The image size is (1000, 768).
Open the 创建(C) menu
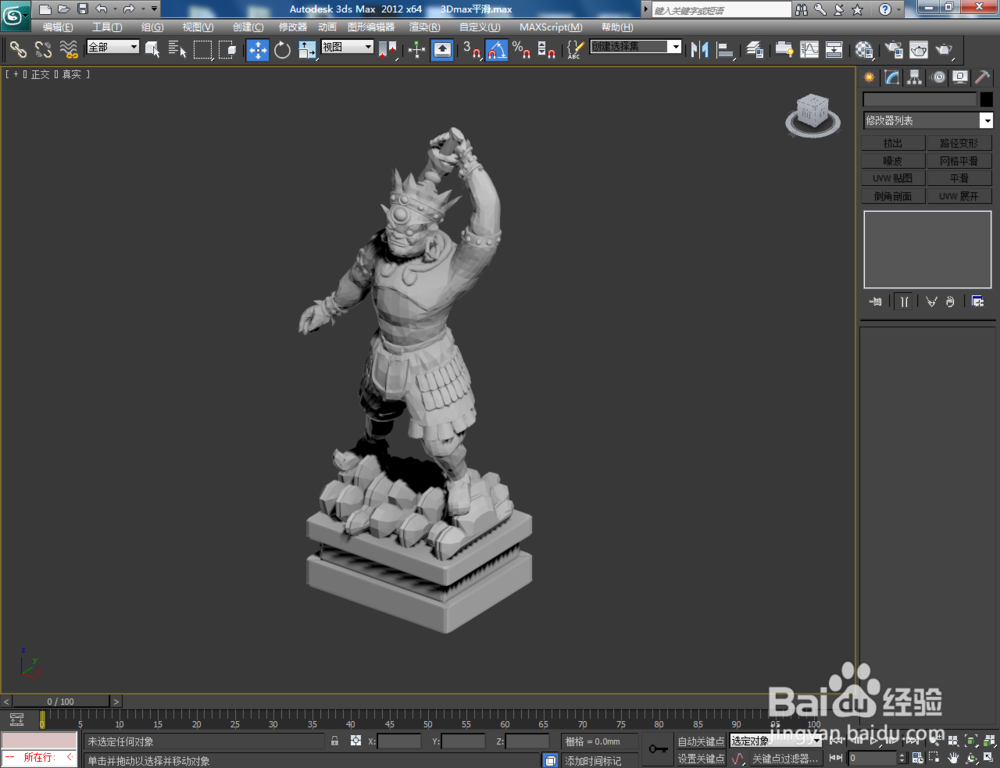(248, 27)
